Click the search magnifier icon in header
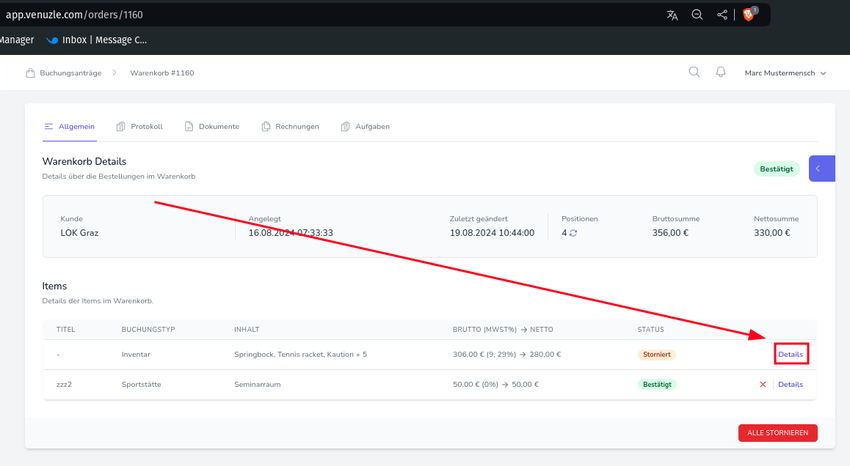This screenshot has width=850, height=466. (x=694, y=72)
